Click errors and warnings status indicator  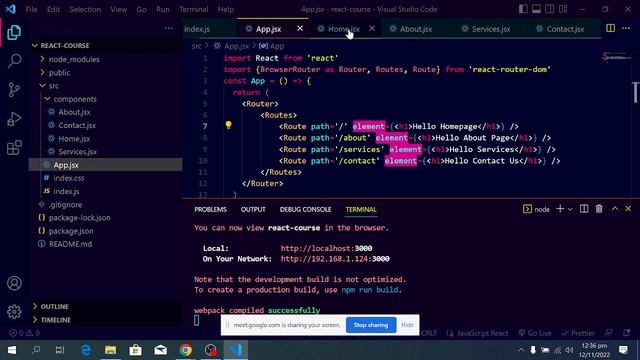click(24, 333)
